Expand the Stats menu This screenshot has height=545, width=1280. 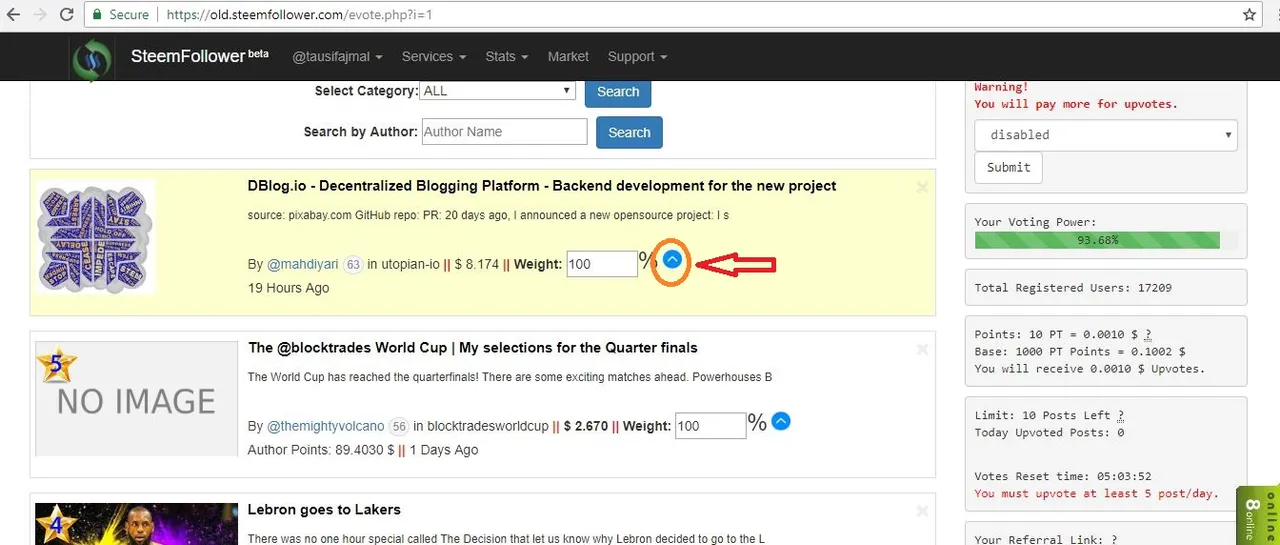[x=507, y=57]
